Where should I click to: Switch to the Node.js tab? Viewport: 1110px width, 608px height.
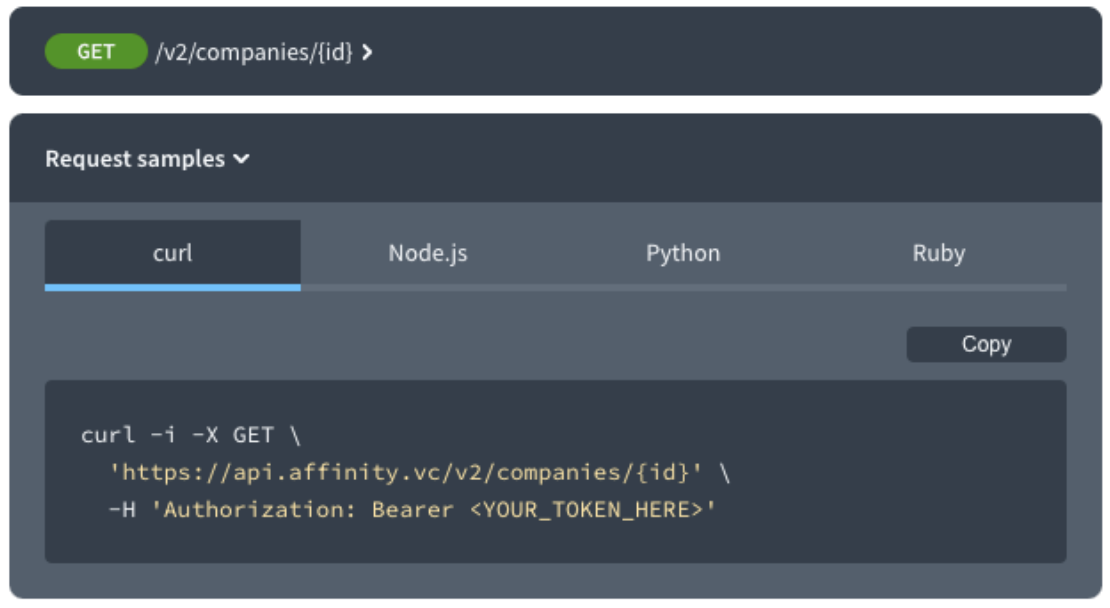pyautogui.click(x=428, y=253)
